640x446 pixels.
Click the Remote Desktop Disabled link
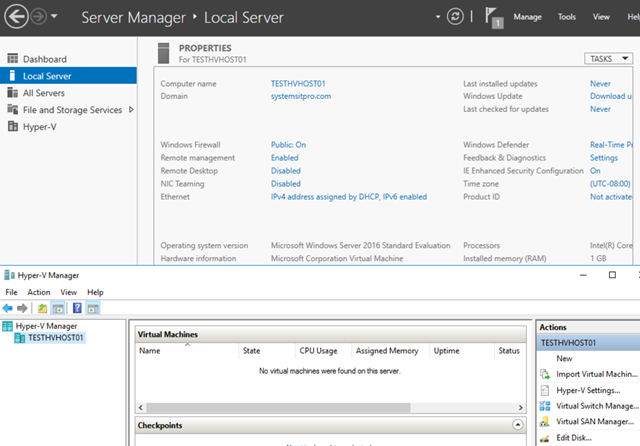[x=286, y=171]
